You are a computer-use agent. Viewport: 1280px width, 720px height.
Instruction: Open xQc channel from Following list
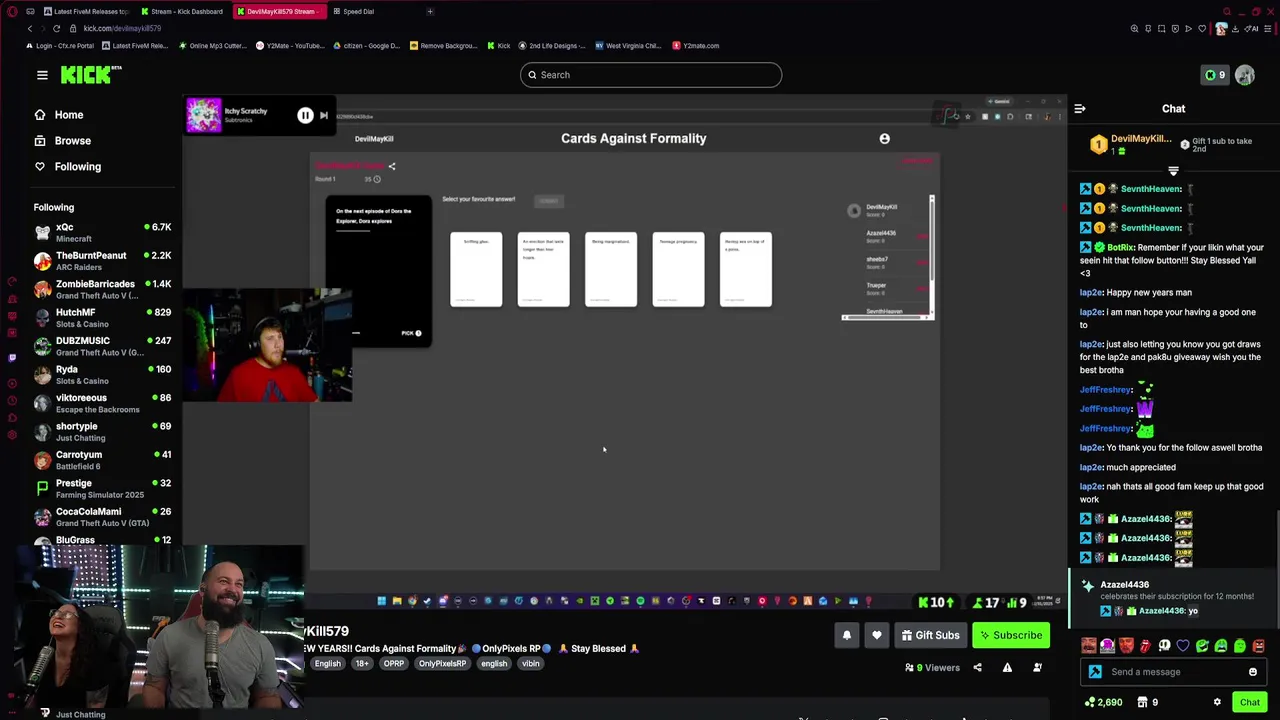tap(102, 233)
